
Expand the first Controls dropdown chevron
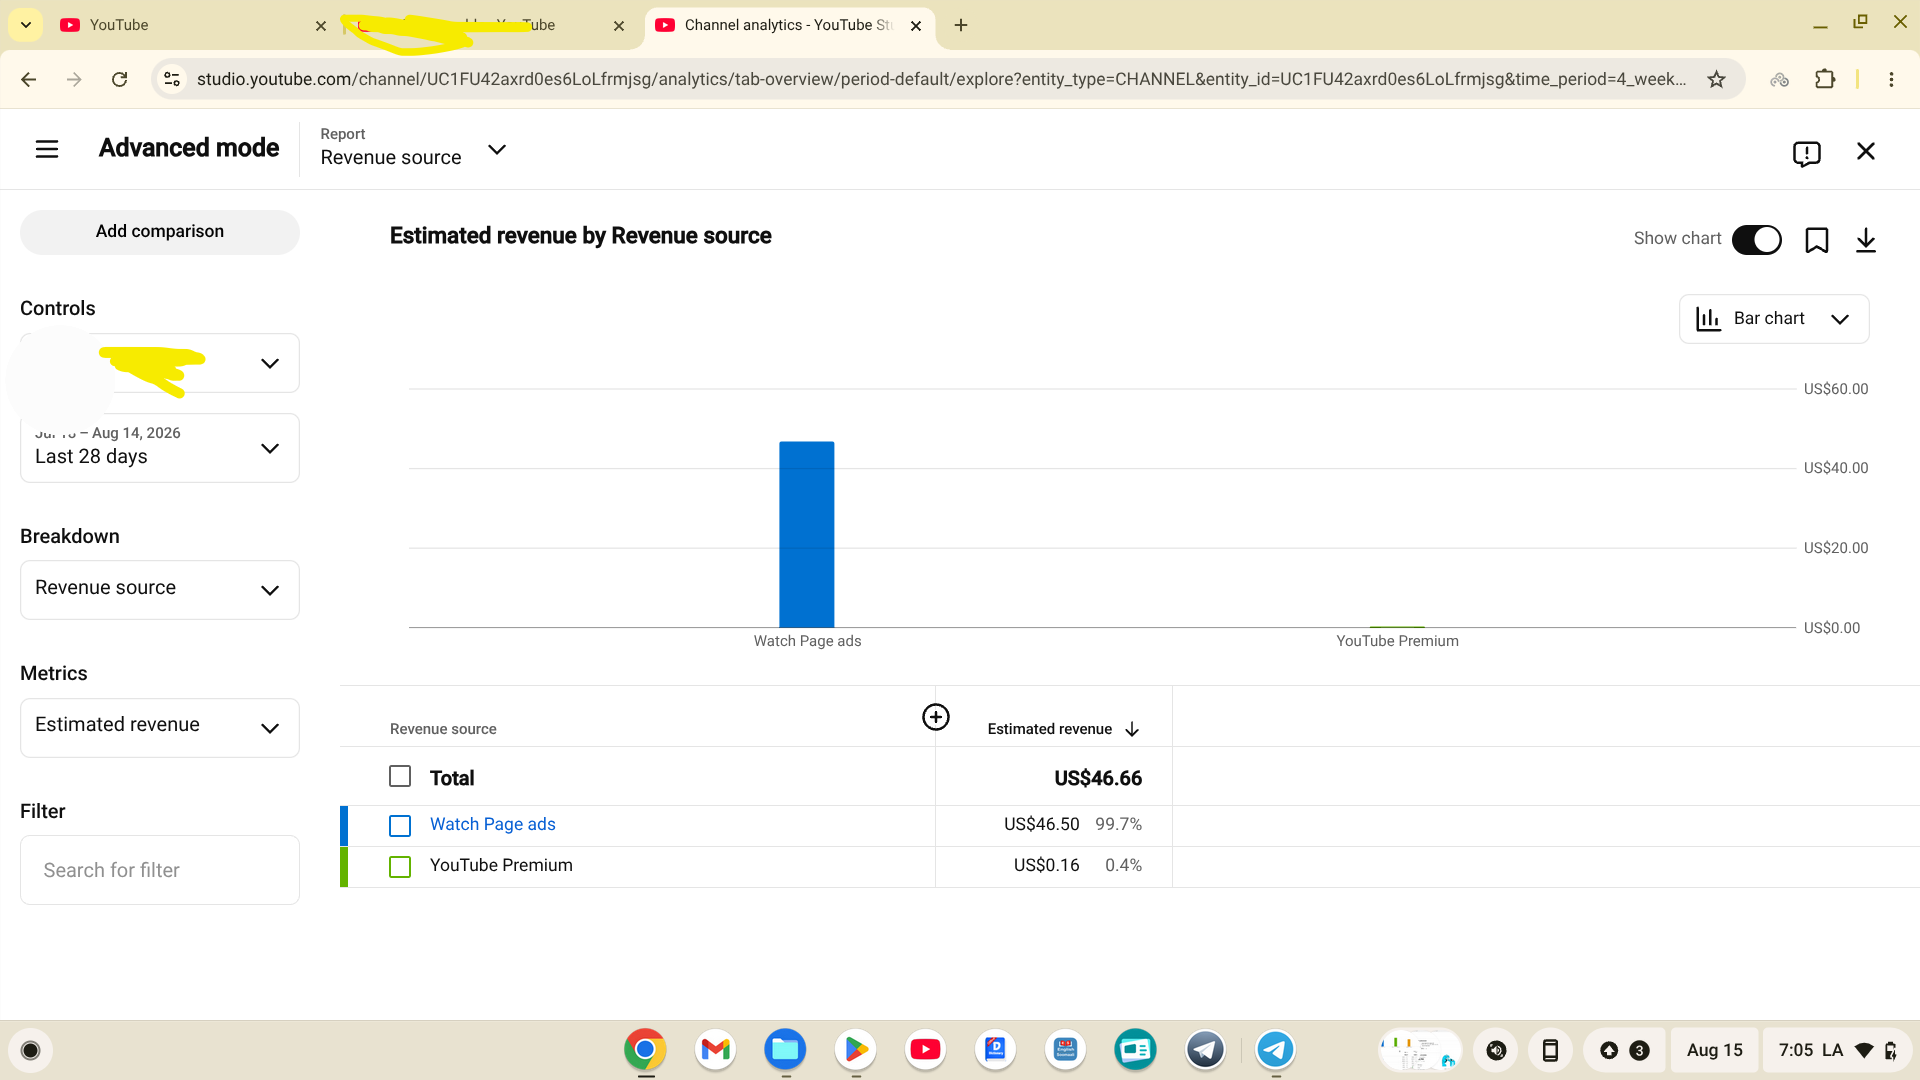point(270,363)
